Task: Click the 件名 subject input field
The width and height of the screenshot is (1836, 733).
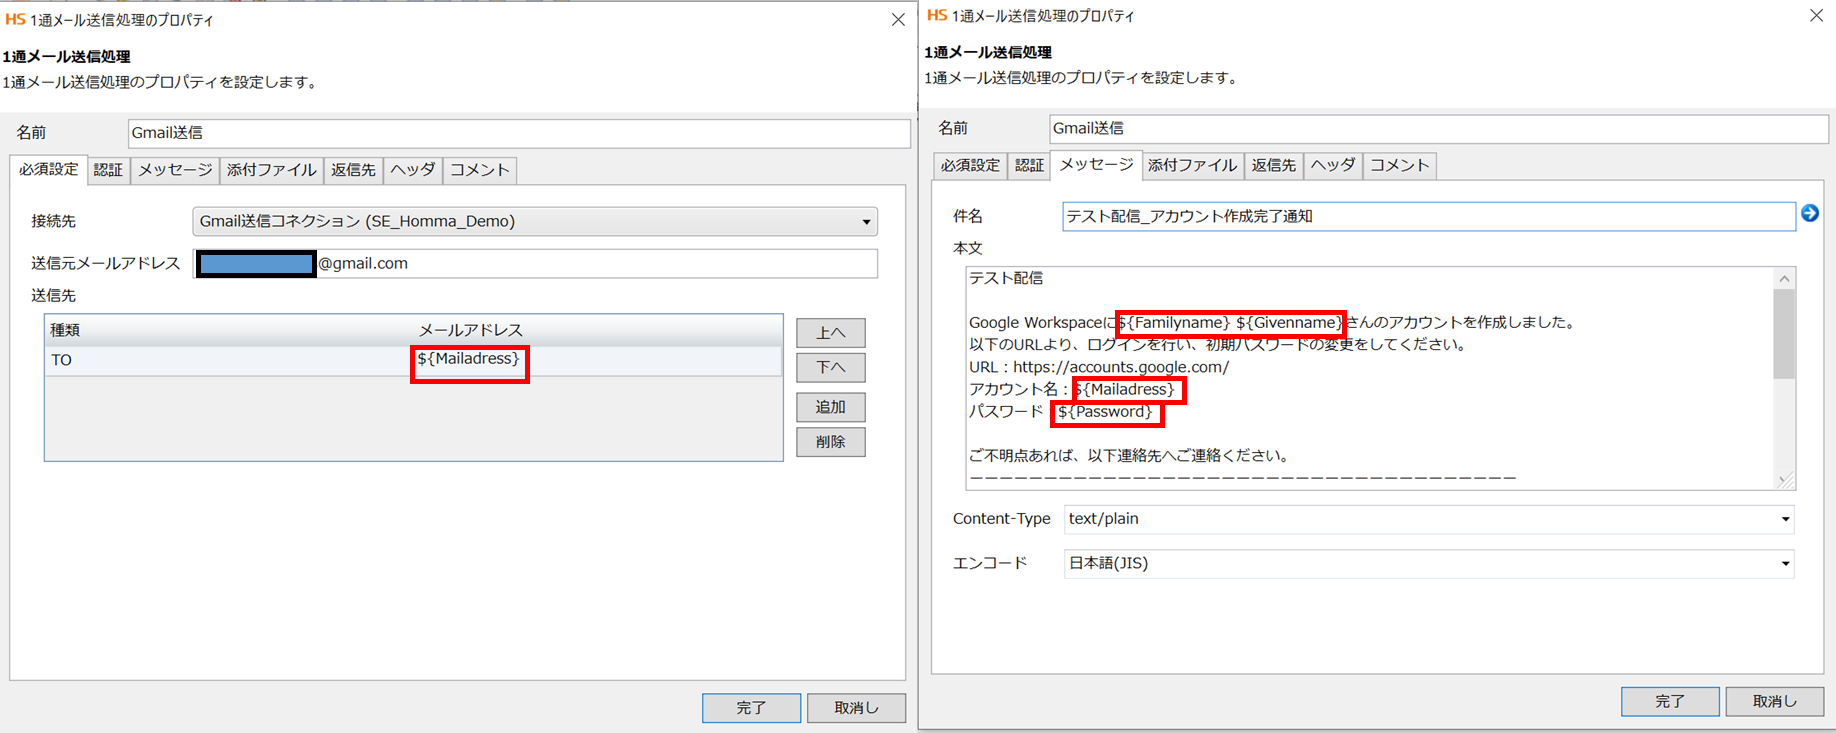Action: [1429, 216]
